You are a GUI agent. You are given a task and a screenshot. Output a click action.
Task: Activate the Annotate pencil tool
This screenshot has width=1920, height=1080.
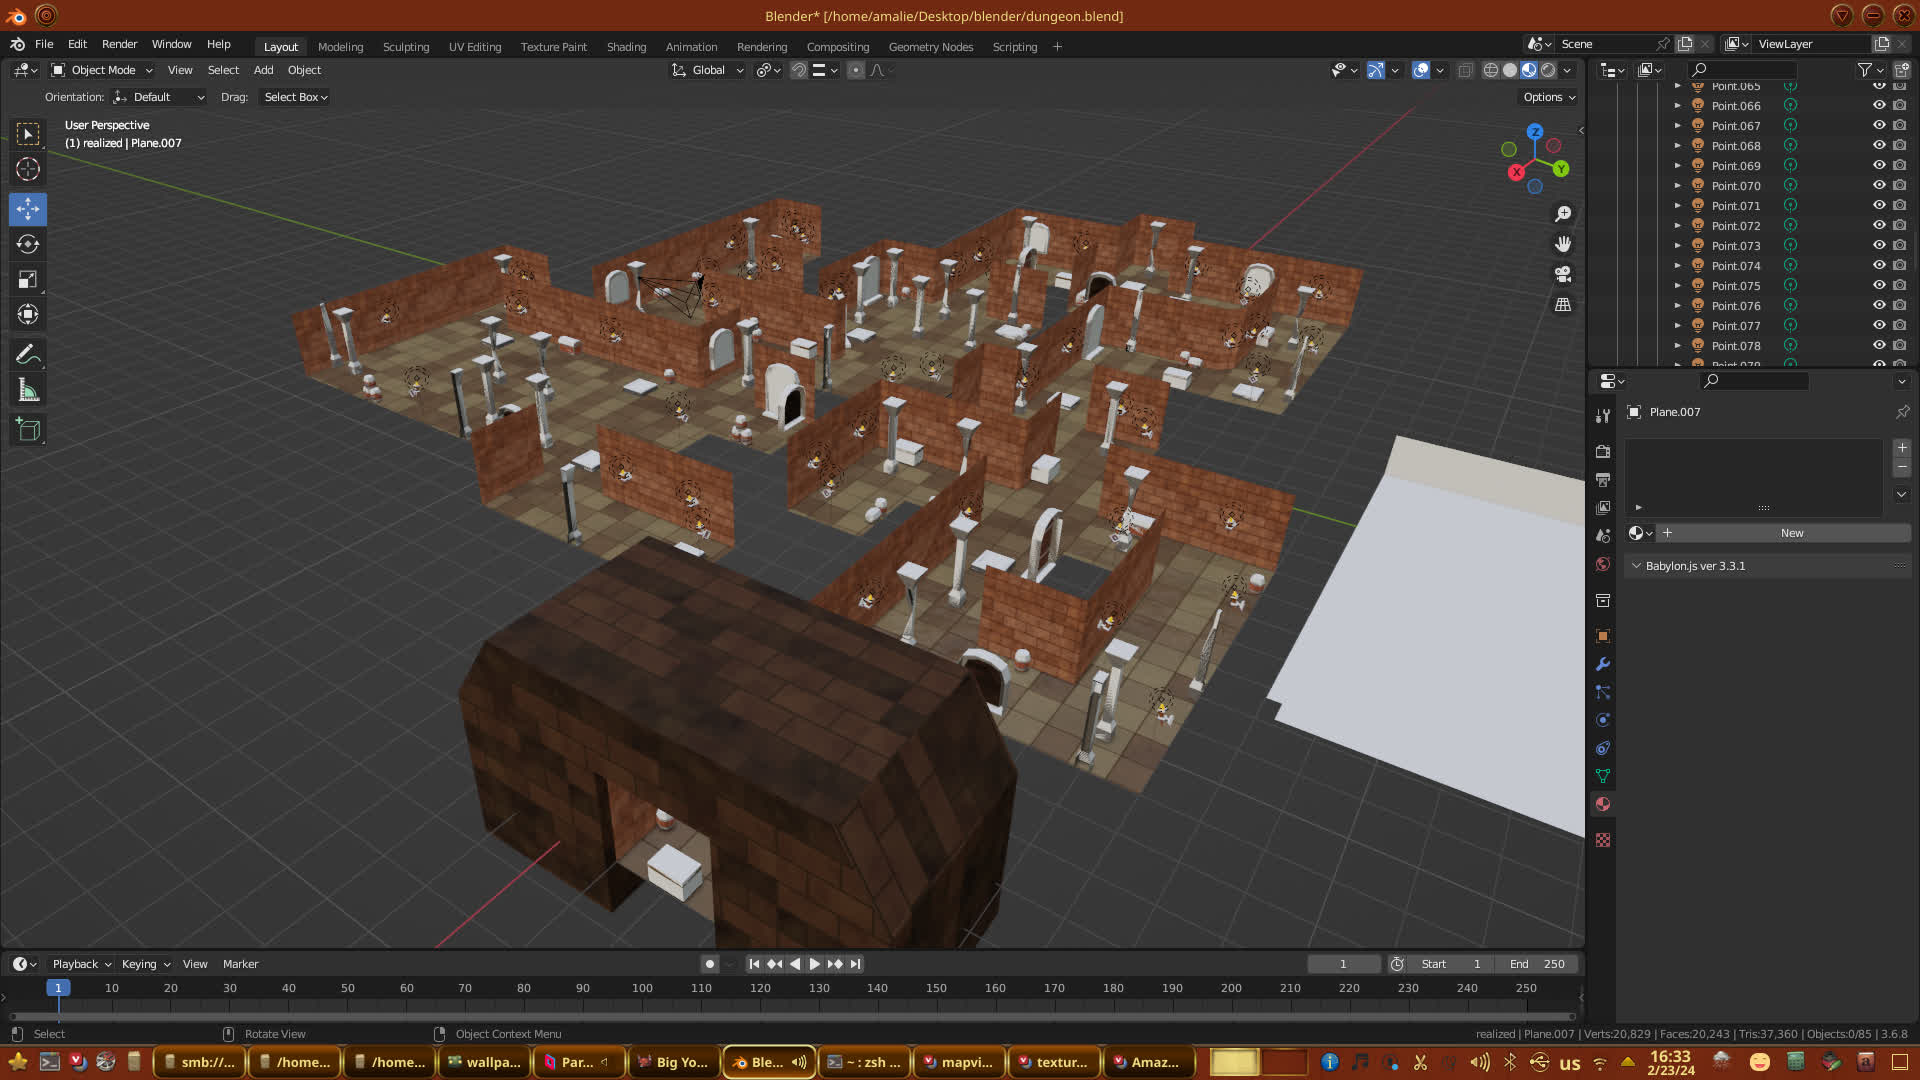(28, 354)
